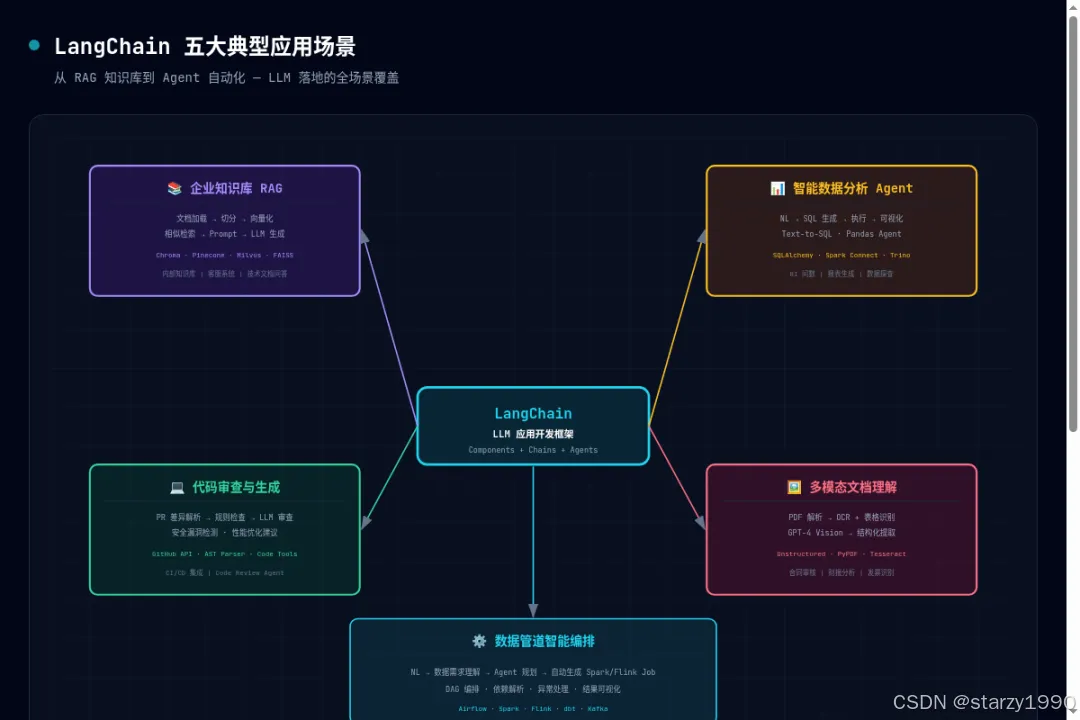
Task: Click the 文档加载 → 切分 → 向量化 line
Action: coord(225,218)
